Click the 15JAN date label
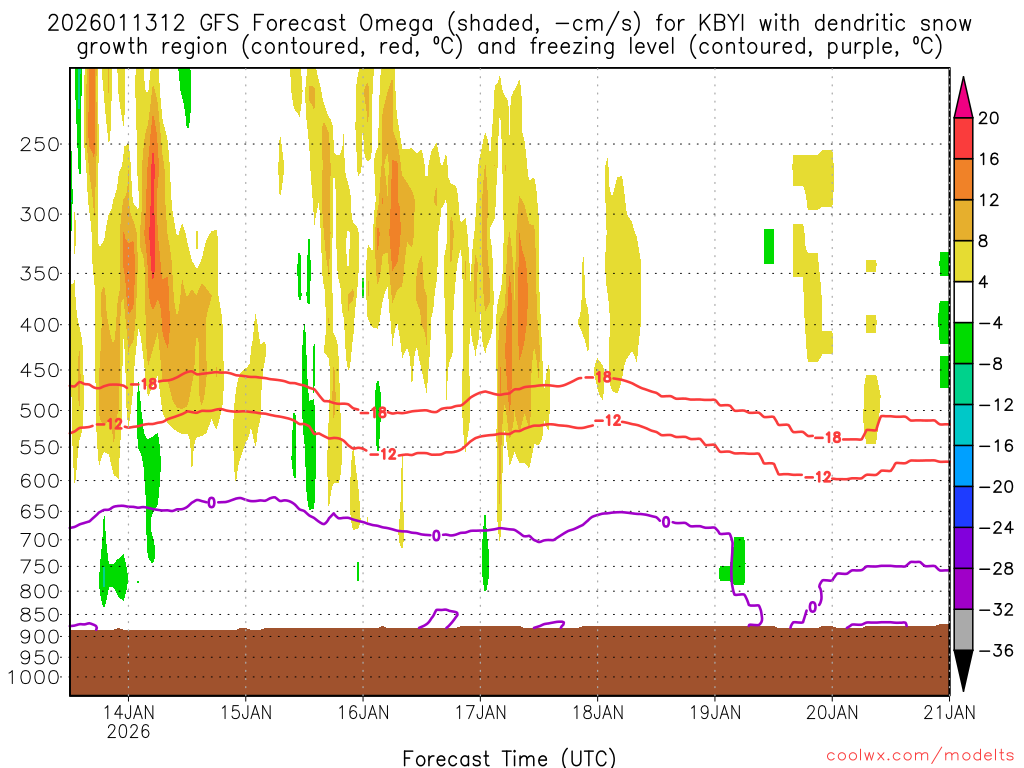This screenshot has height=768, width=1024. tap(246, 712)
